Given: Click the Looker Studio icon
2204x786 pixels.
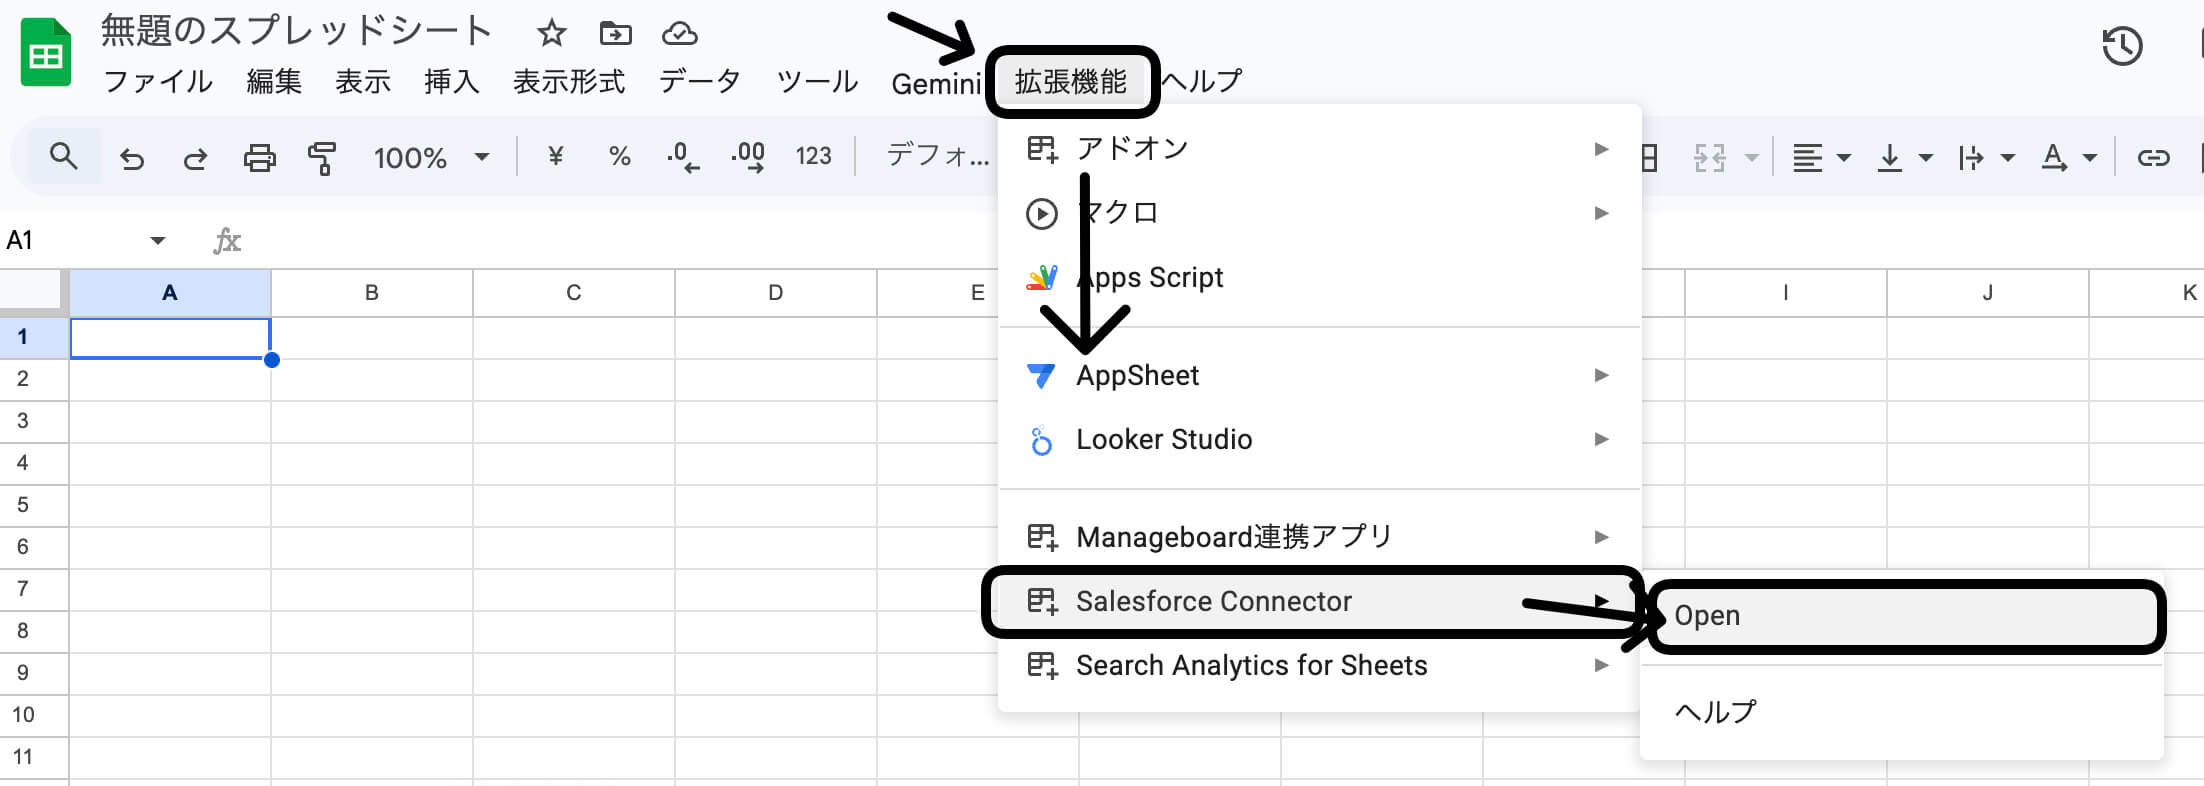Looking at the screenshot, I should tap(1041, 440).
